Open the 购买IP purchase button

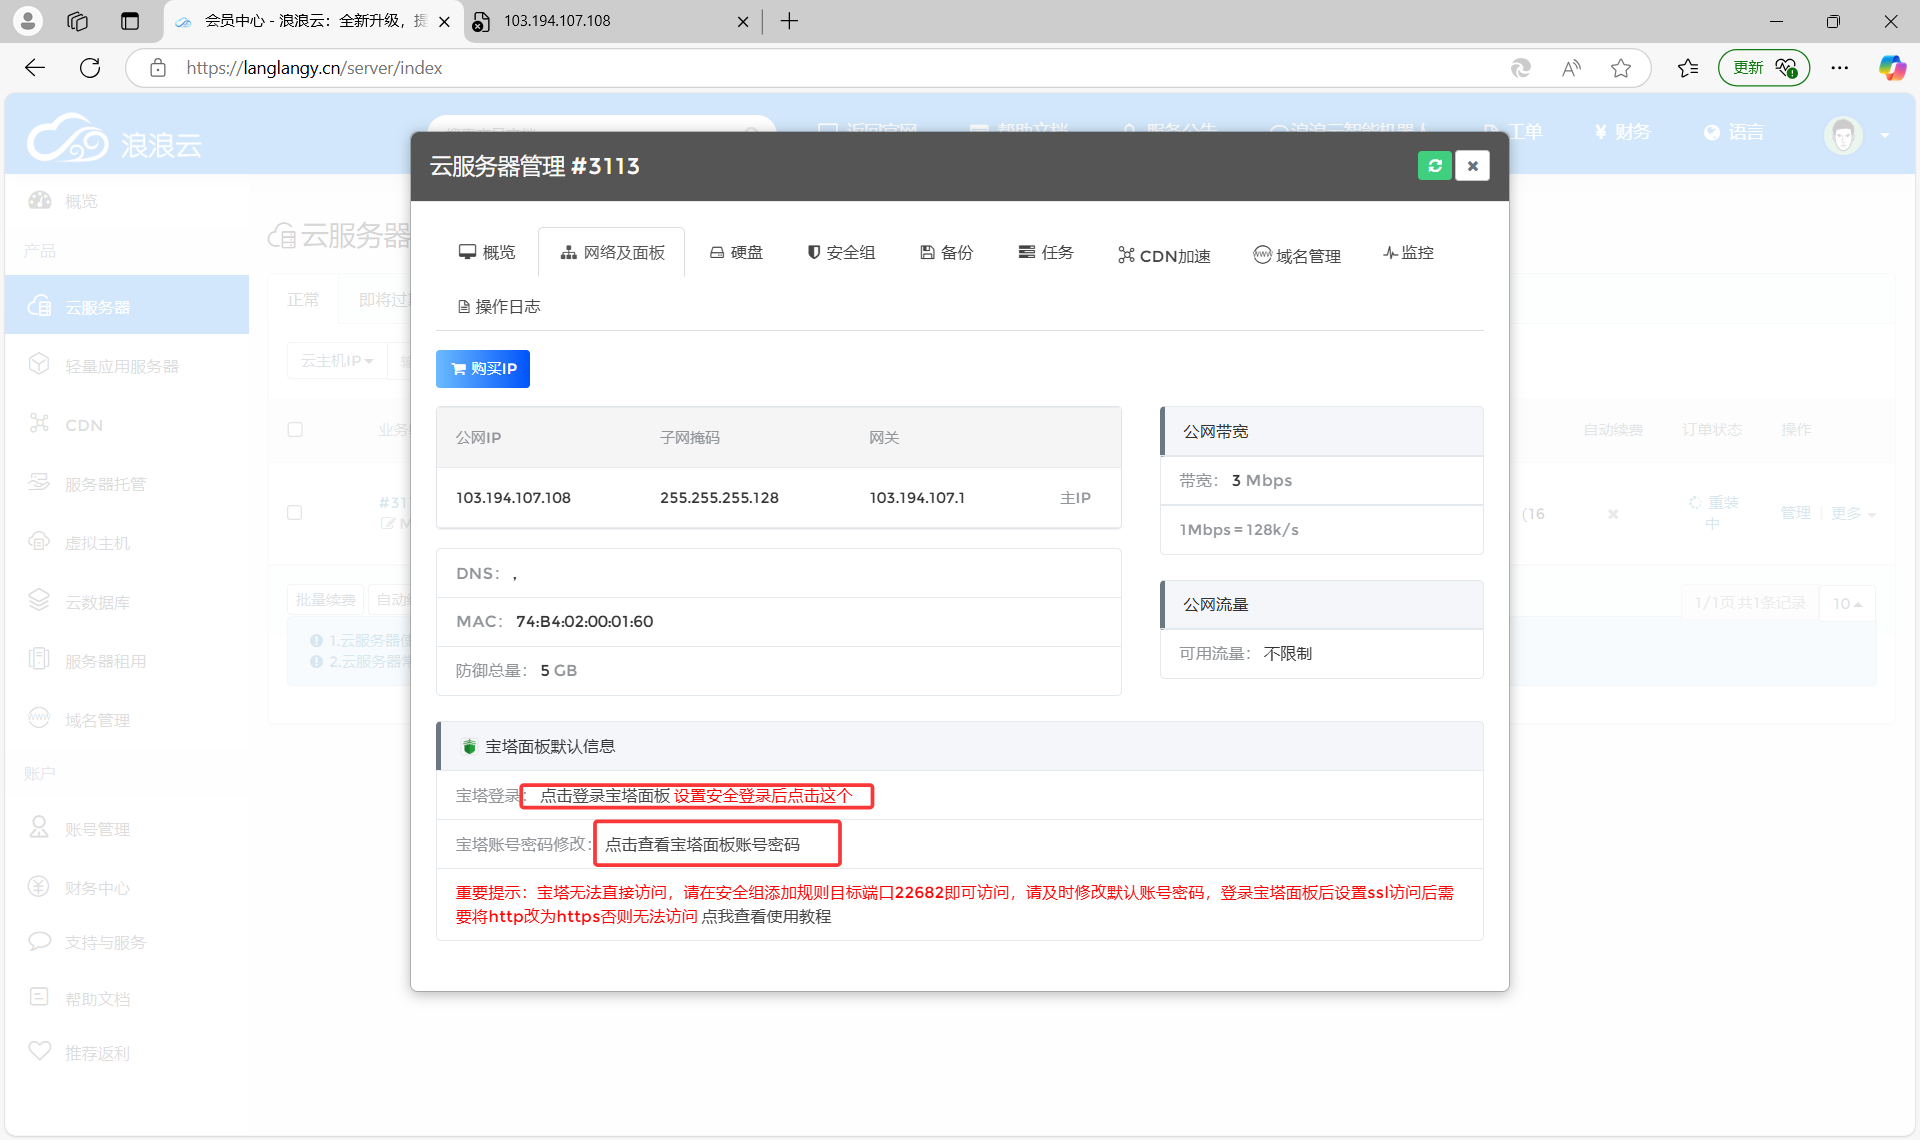tap(482, 368)
